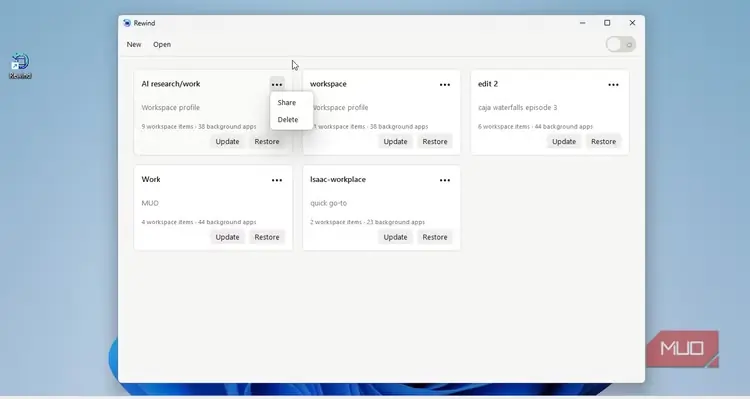Select the Isaac-workplace card title
This screenshot has width=750, height=399.
pyautogui.click(x=338, y=180)
